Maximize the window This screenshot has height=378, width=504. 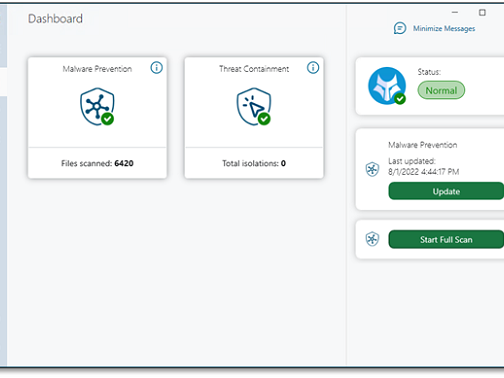[482, 13]
